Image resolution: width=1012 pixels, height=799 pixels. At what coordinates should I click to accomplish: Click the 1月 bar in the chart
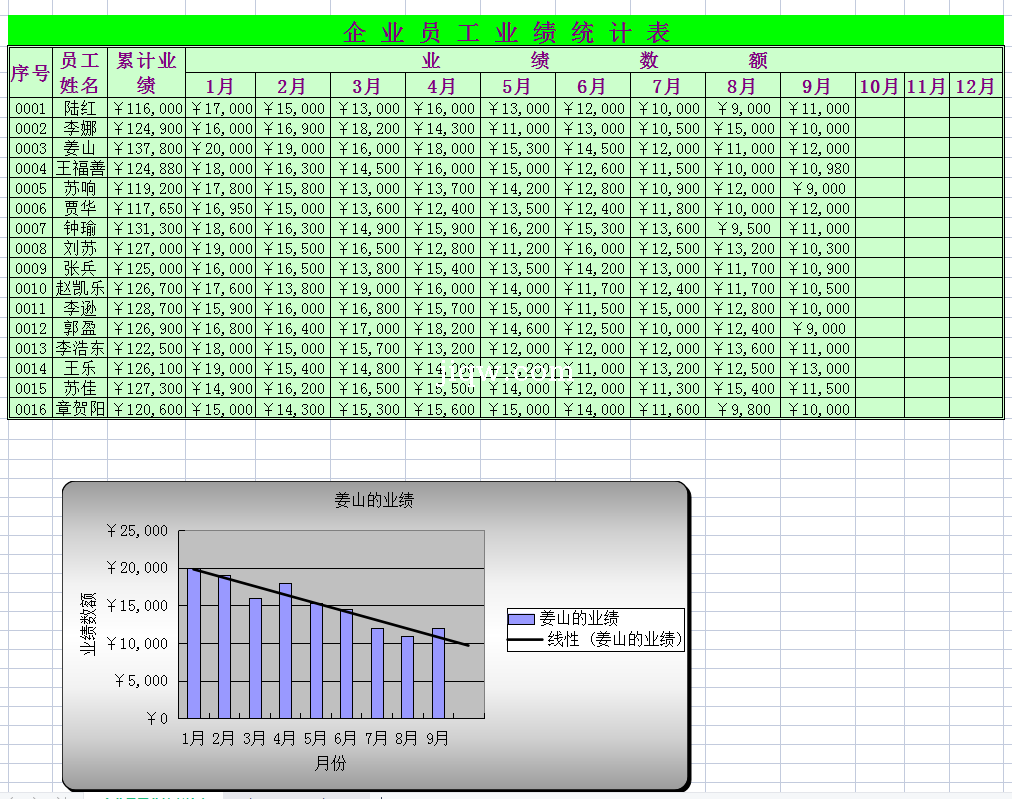(x=194, y=644)
